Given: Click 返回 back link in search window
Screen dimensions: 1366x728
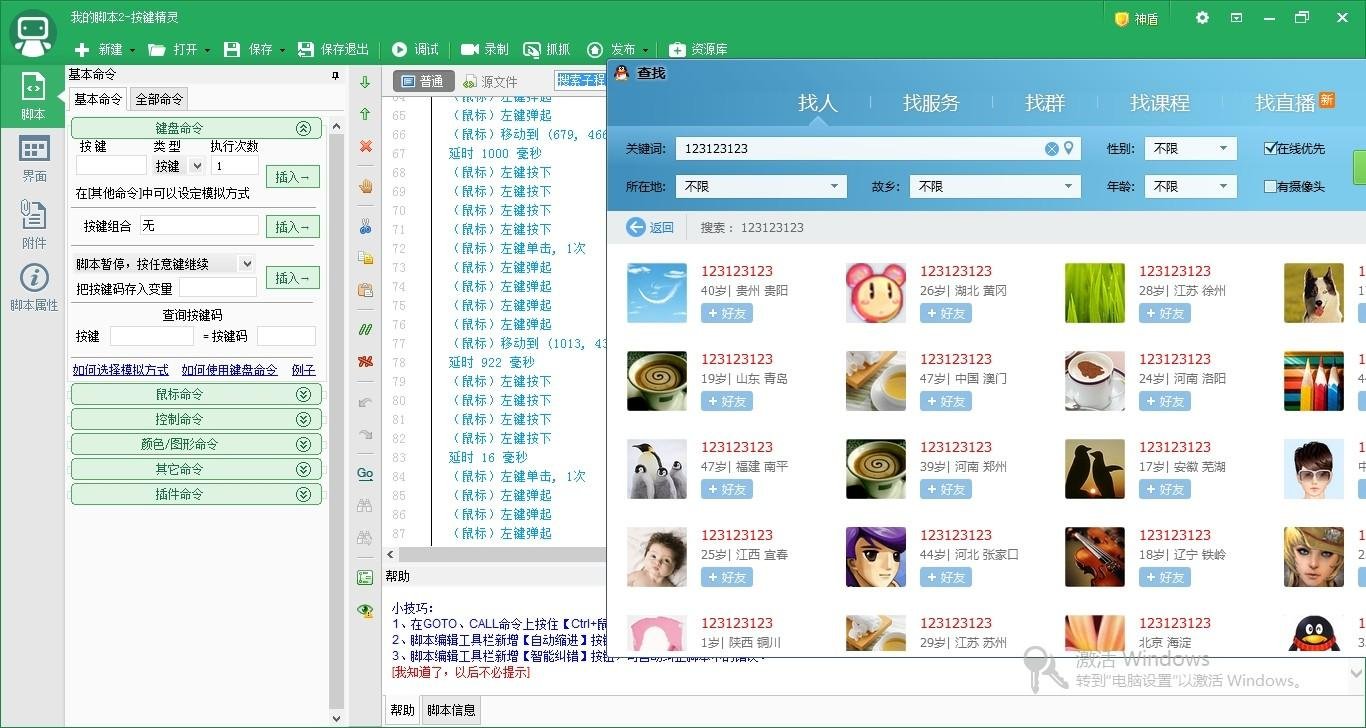Looking at the screenshot, I should pyautogui.click(x=650, y=227).
